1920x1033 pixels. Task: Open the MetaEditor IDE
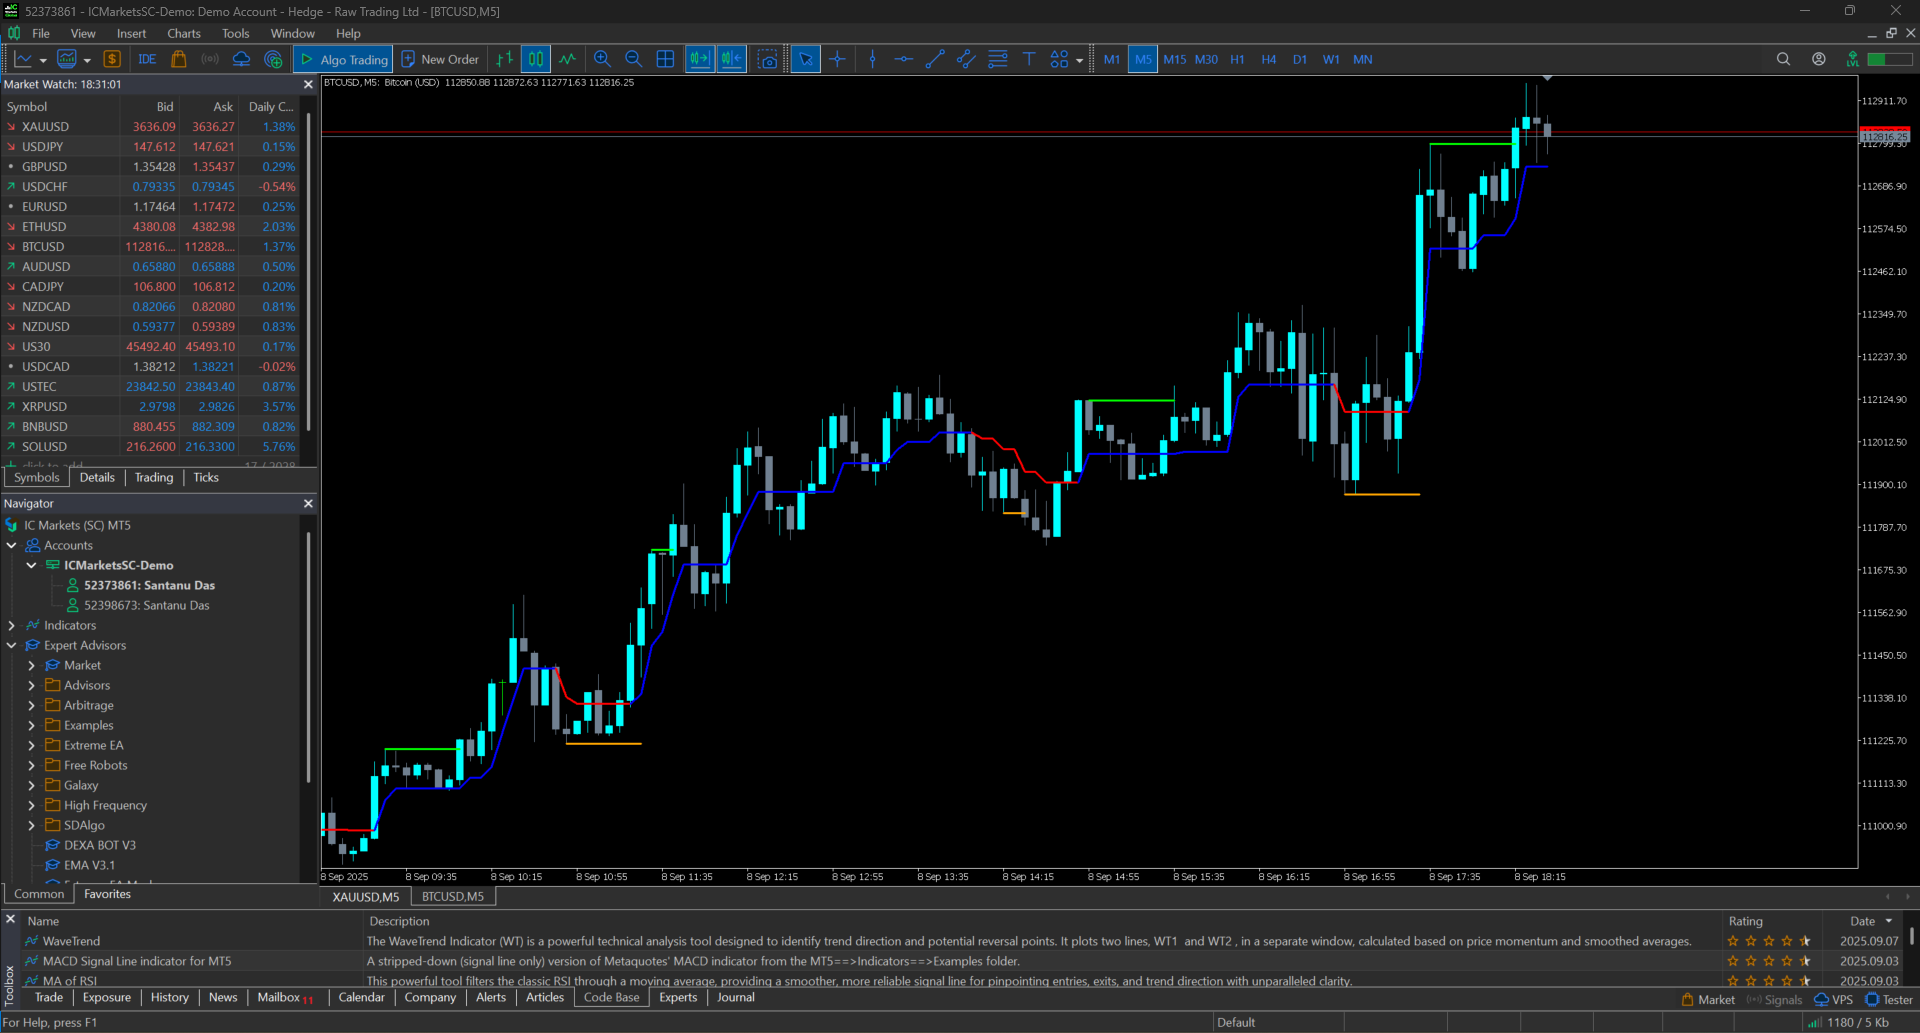tap(147, 59)
